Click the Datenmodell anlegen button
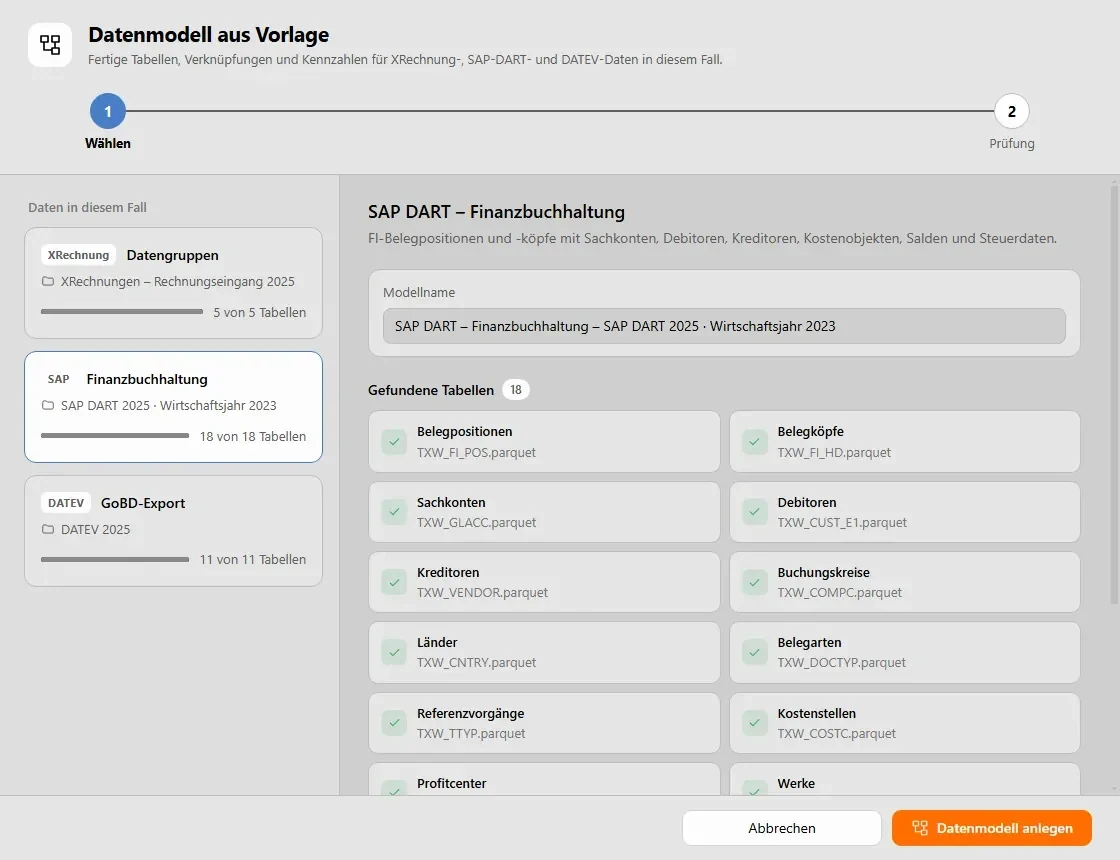The width and height of the screenshot is (1120, 860). [x=991, y=828]
